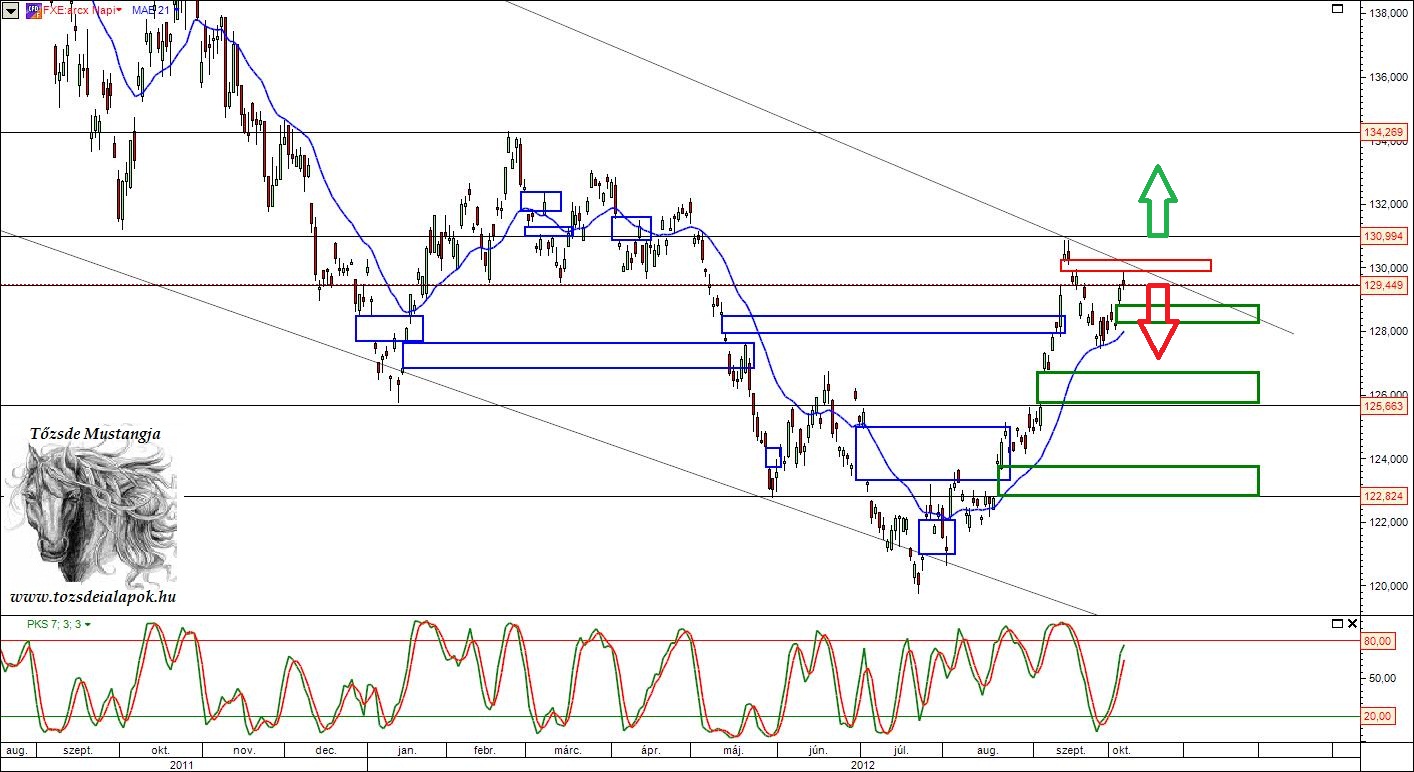Image resolution: width=1414 pixels, height=772 pixels.
Task: Click the 125,663 support level label
Action: 1385,406
